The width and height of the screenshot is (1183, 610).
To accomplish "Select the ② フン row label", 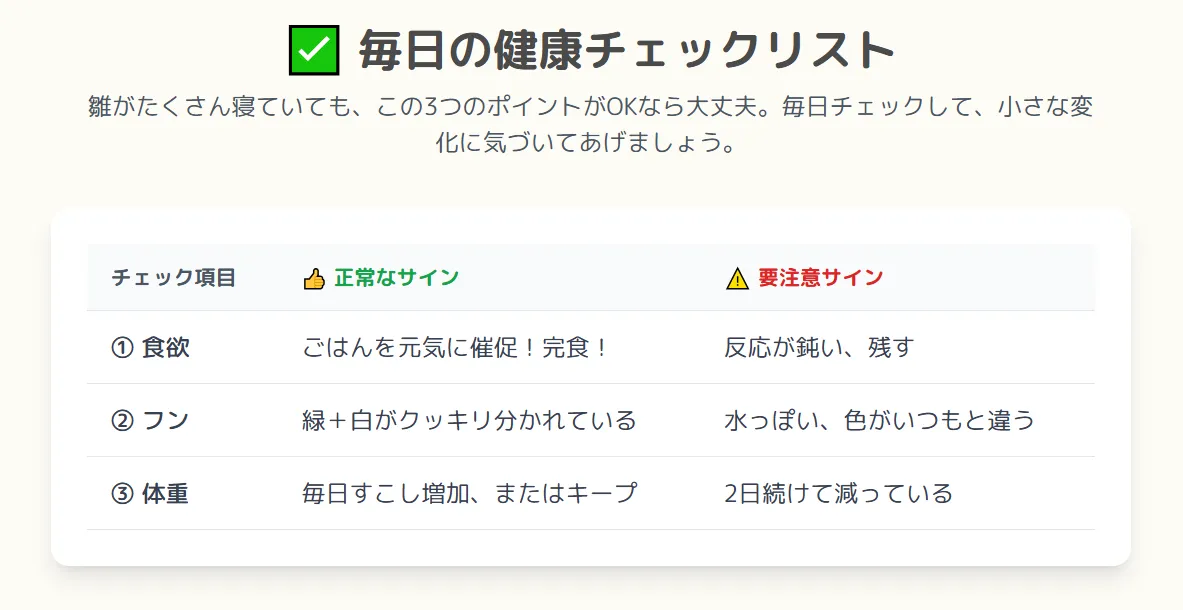I will click(x=151, y=421).
